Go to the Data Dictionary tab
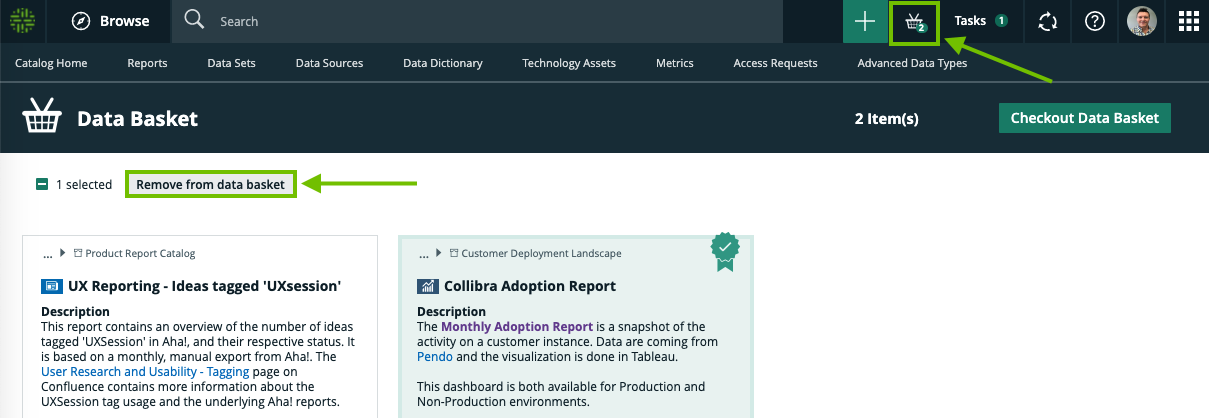 (442, 63)
